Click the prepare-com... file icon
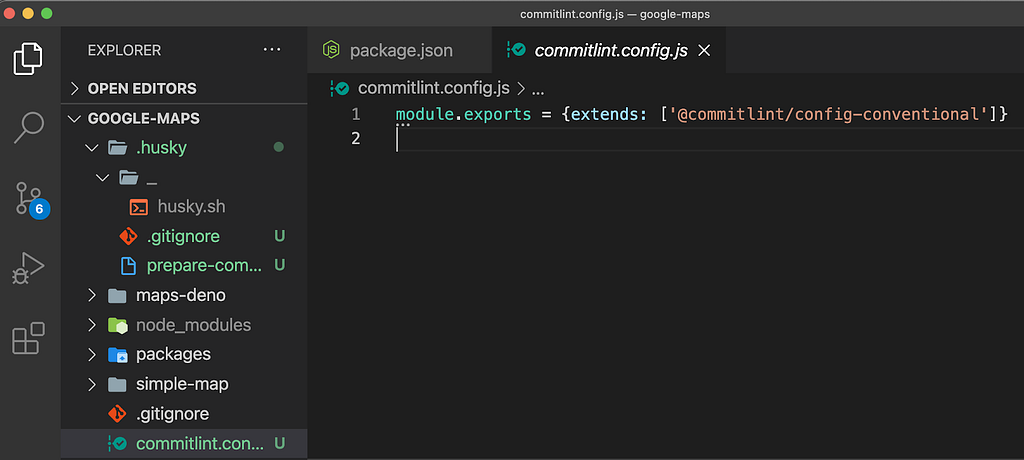Image resolution: width=1024 pixels, height=460 pixels. point(129,266)
